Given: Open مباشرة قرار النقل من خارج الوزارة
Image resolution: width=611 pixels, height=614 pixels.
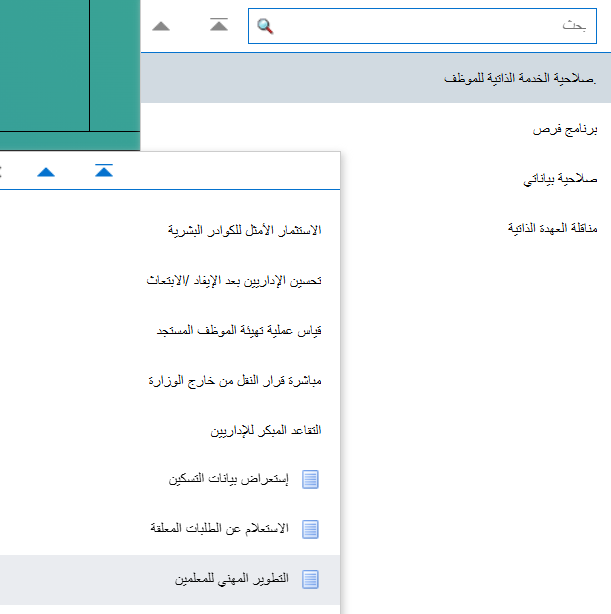Looking at the screenshot, I should (x=235, y=381).
